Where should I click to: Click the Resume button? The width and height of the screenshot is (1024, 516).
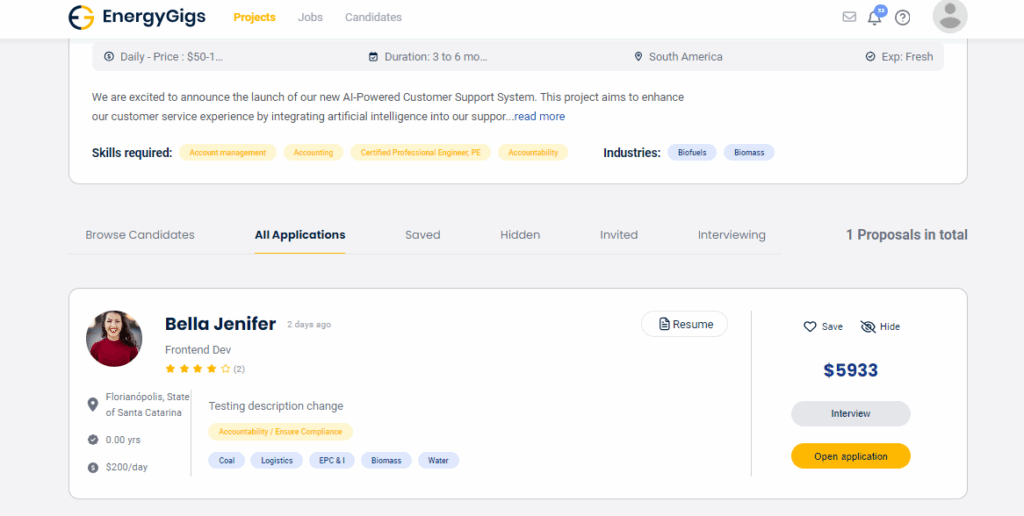684,324
